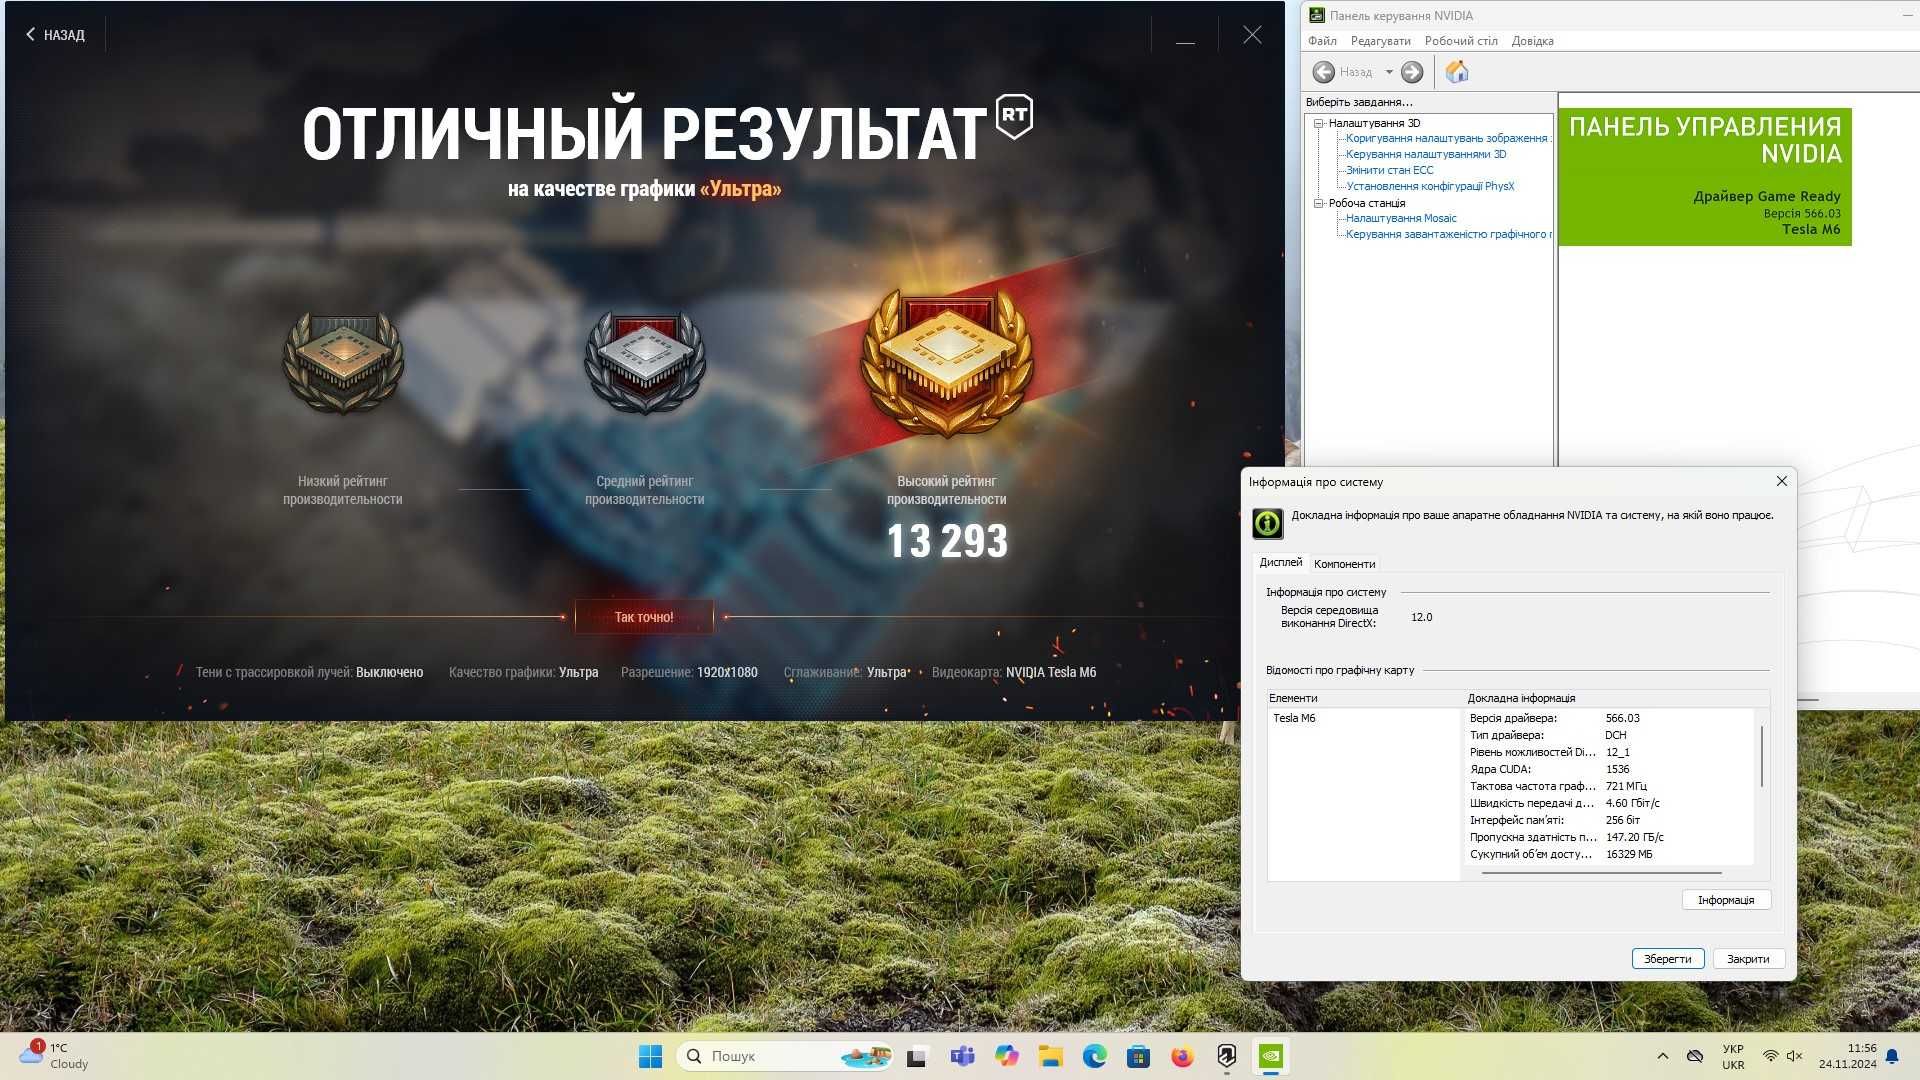Screen dimensions: 1920x1080
Task: Close the benchmark result window
Action: (1252, 35)
